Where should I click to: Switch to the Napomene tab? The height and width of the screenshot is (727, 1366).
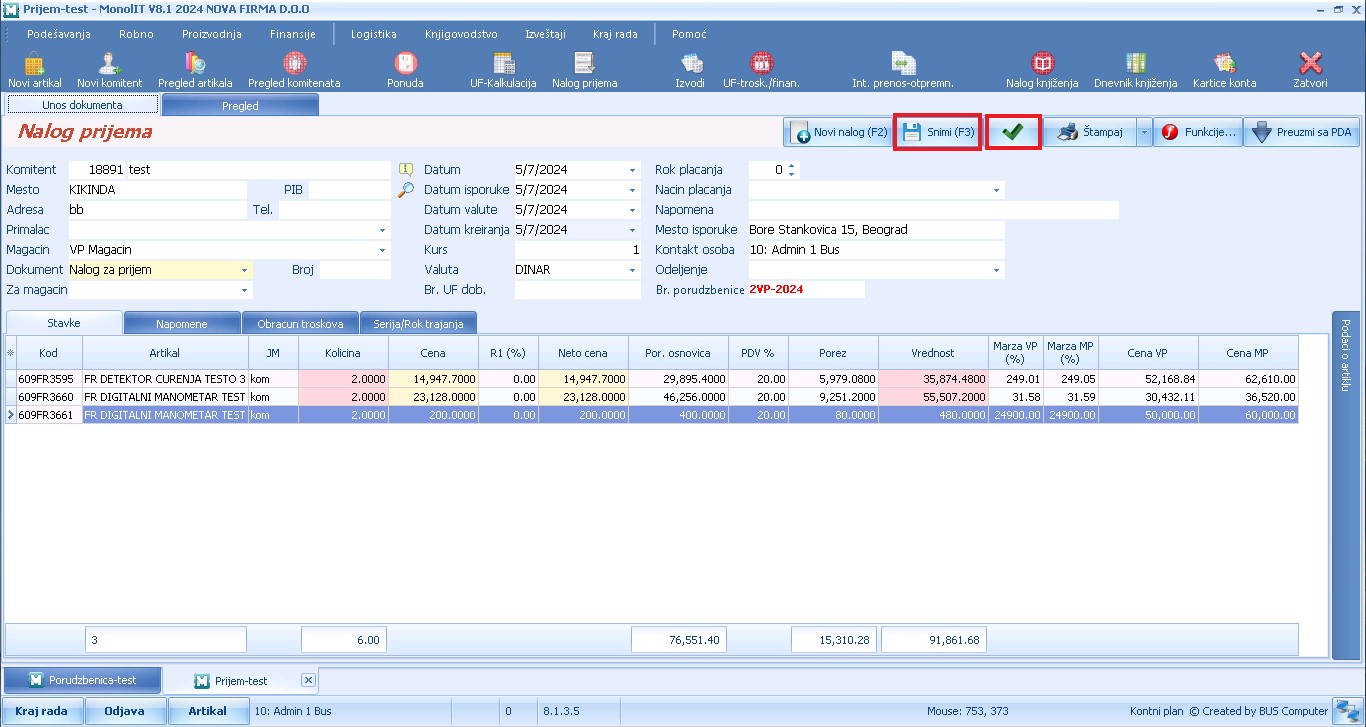(x=182, y=324)
